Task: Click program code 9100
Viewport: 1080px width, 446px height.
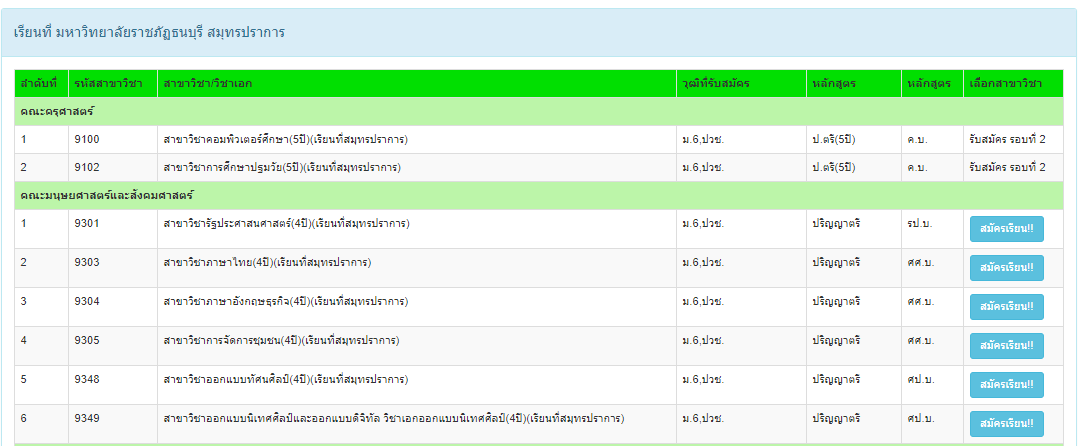Action: pos(87,140)
